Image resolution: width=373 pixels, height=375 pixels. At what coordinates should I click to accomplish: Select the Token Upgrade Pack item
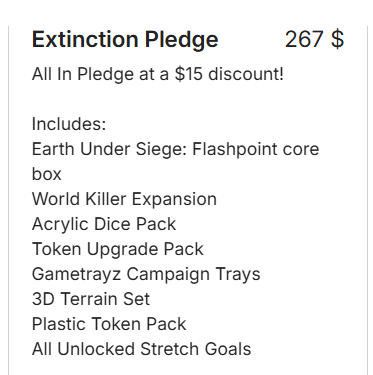[x=118, y=249]
